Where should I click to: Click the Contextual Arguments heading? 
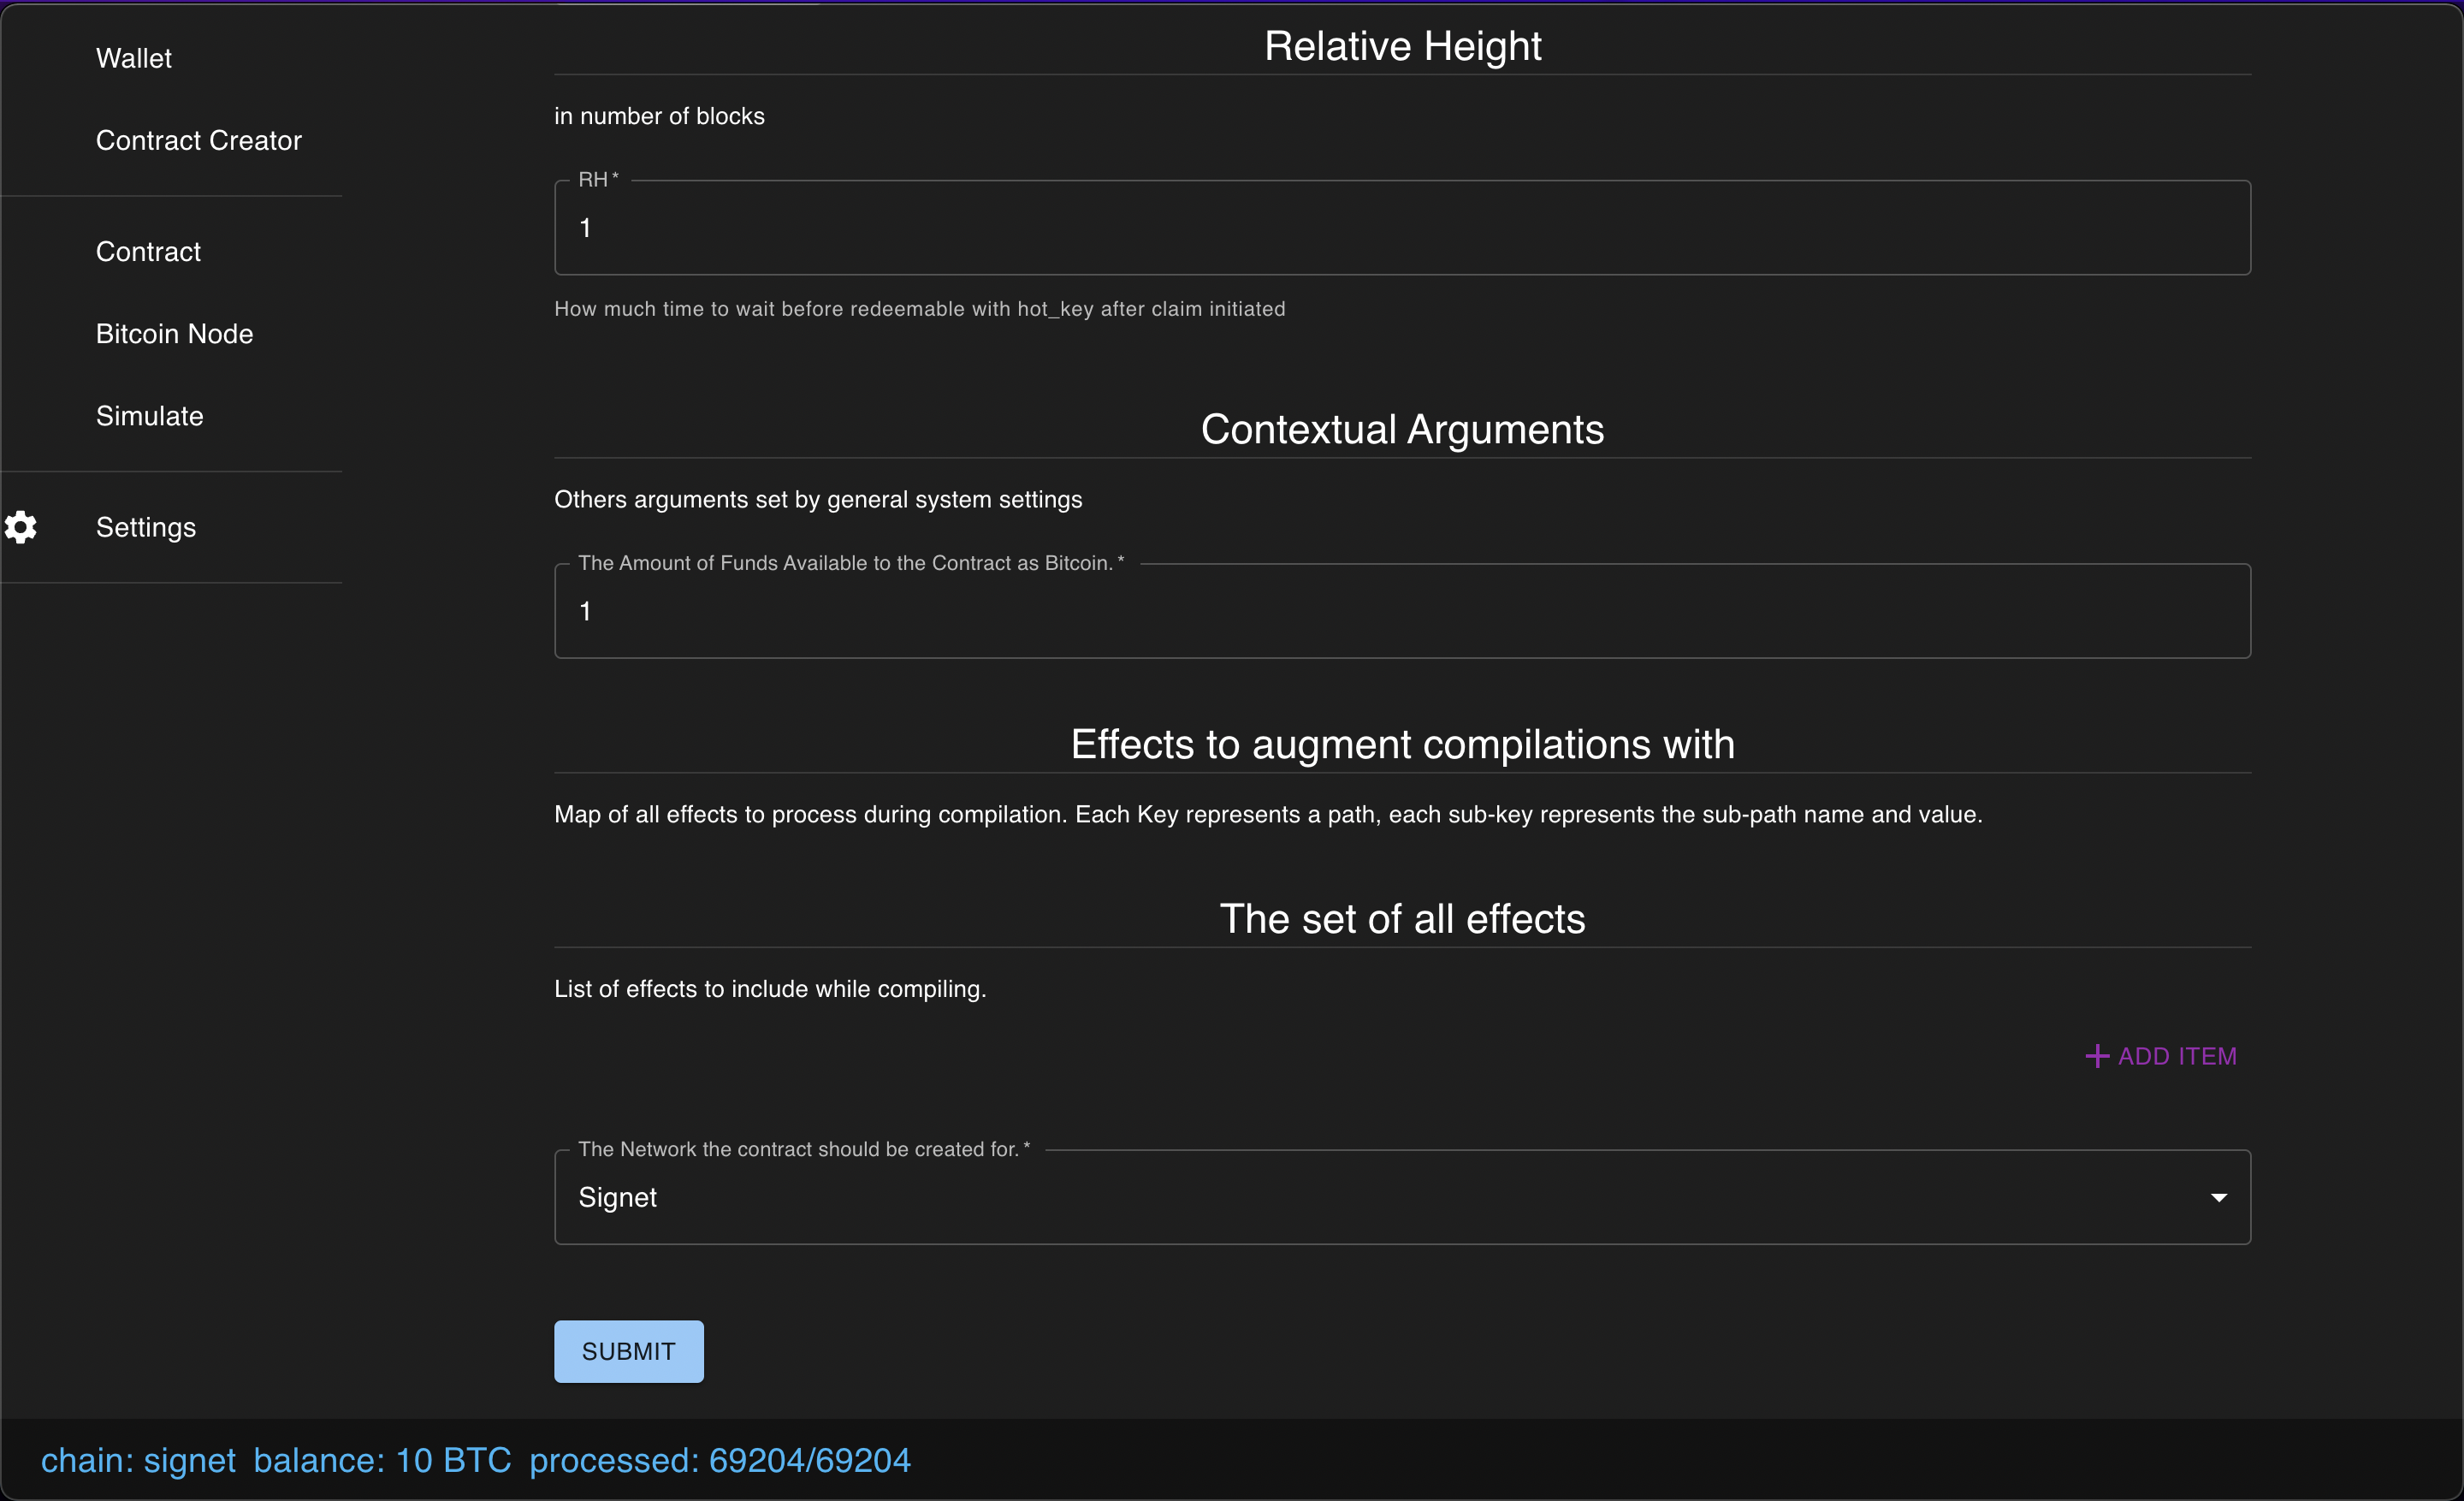coord(1402,429)
